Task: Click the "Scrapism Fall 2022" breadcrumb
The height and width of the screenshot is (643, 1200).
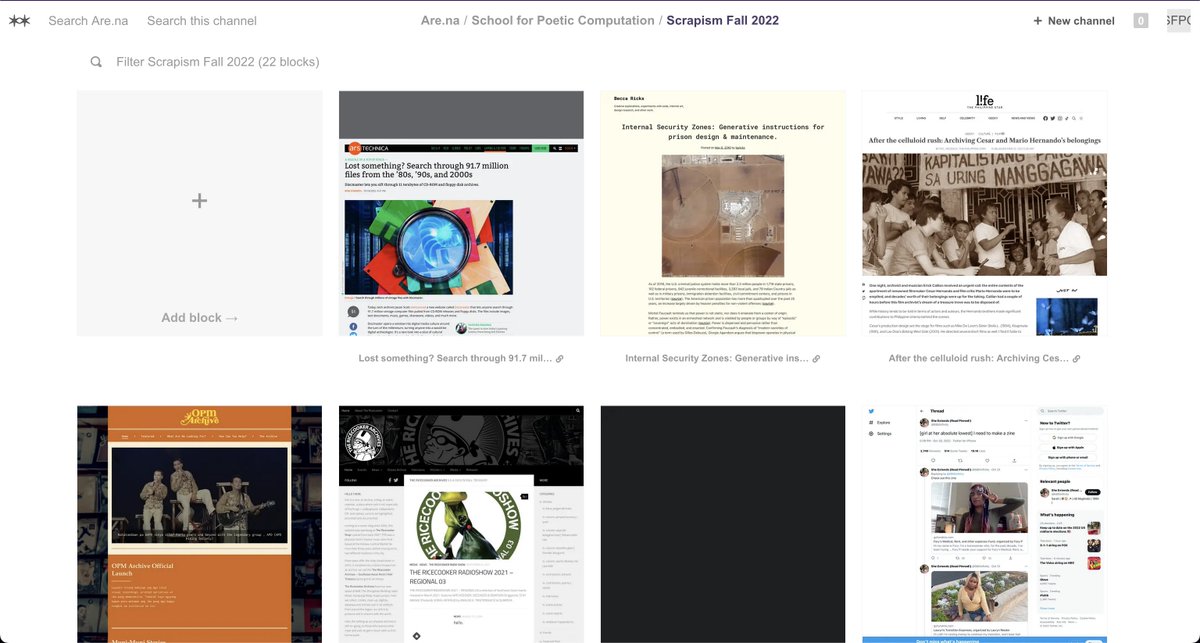Action: click(722, 19)
